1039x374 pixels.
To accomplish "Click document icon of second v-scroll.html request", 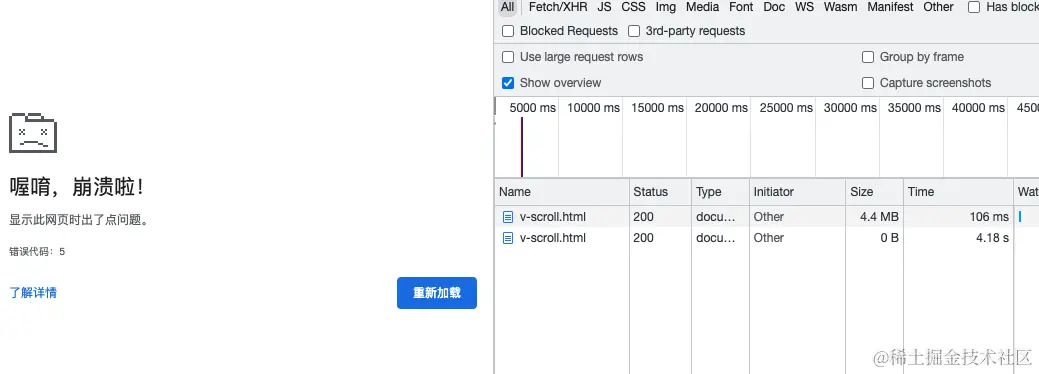I will (508, 238).
